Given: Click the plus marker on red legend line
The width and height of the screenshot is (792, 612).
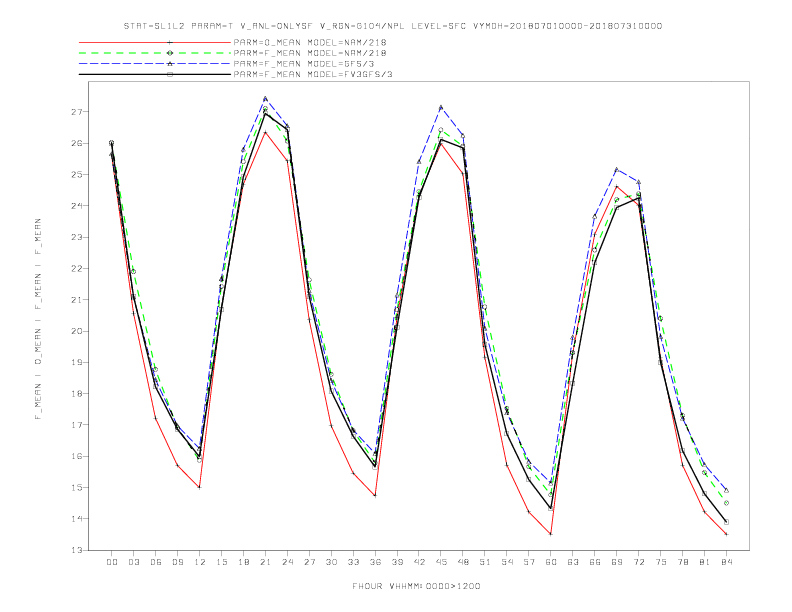Looking at the screenshot, I should 170,42.
